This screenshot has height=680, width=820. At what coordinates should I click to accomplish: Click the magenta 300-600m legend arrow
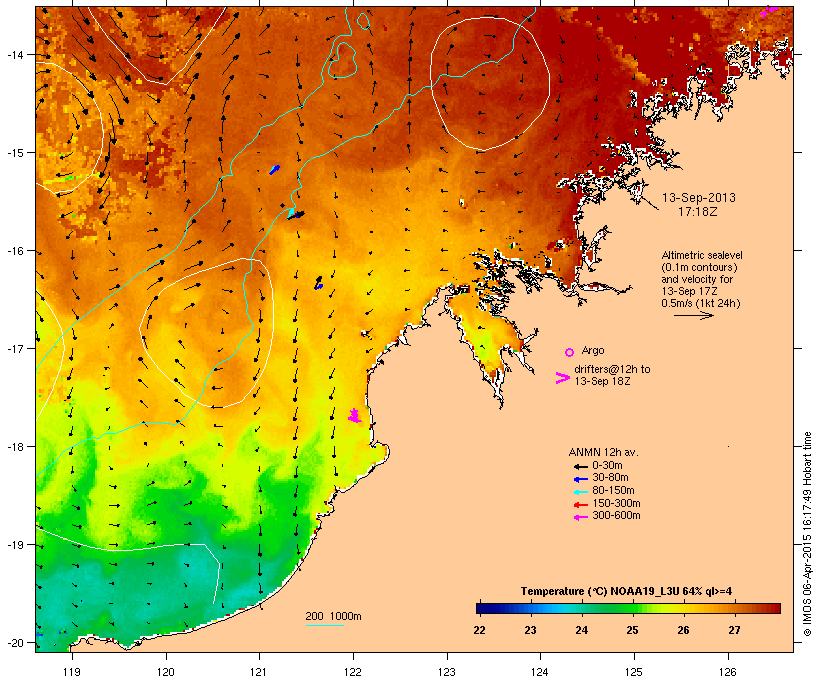(580, 517)
